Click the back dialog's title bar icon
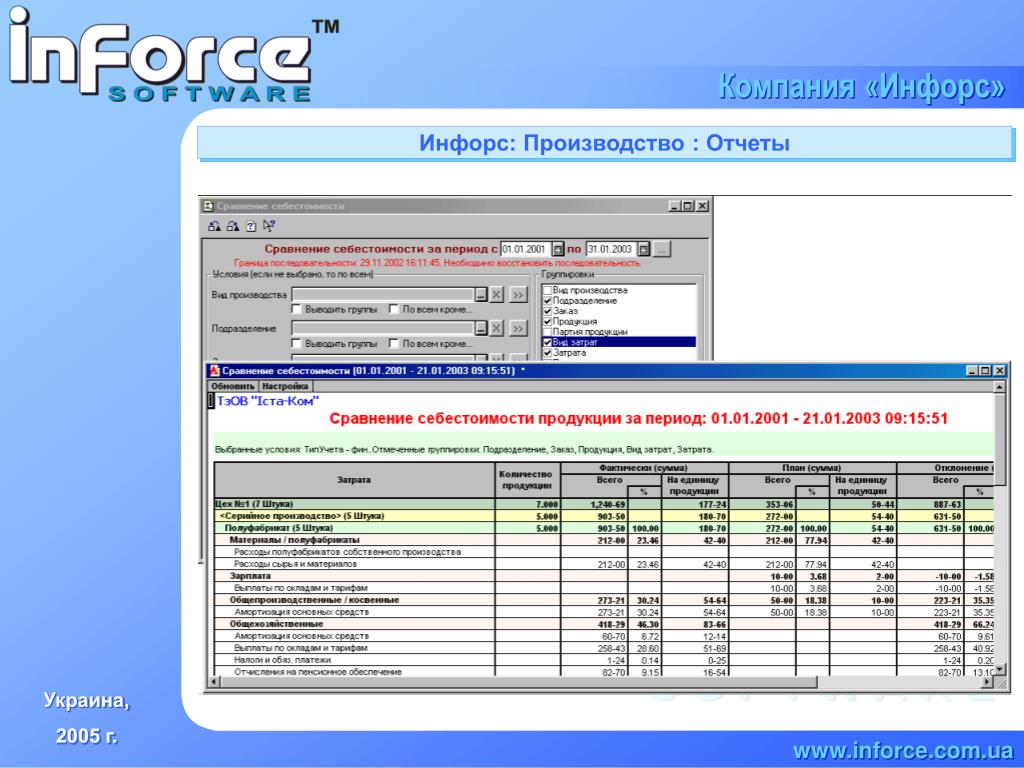The height and width of the screenshot is (768, 1024). coord(208,206)
